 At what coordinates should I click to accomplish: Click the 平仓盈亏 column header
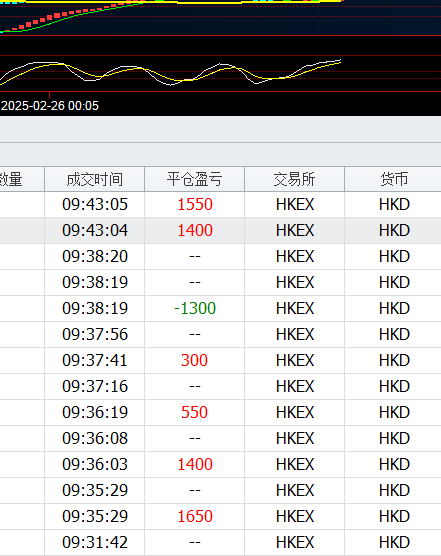click(195, 179)
